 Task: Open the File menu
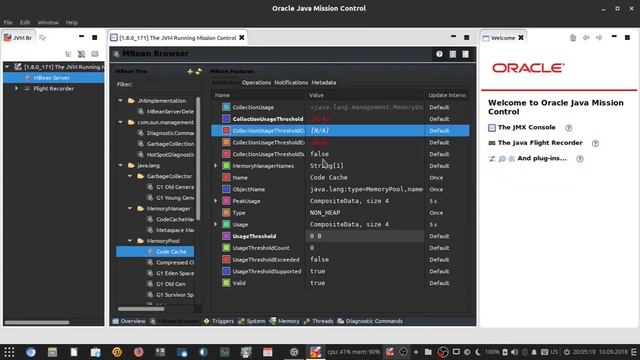(8, 22)
